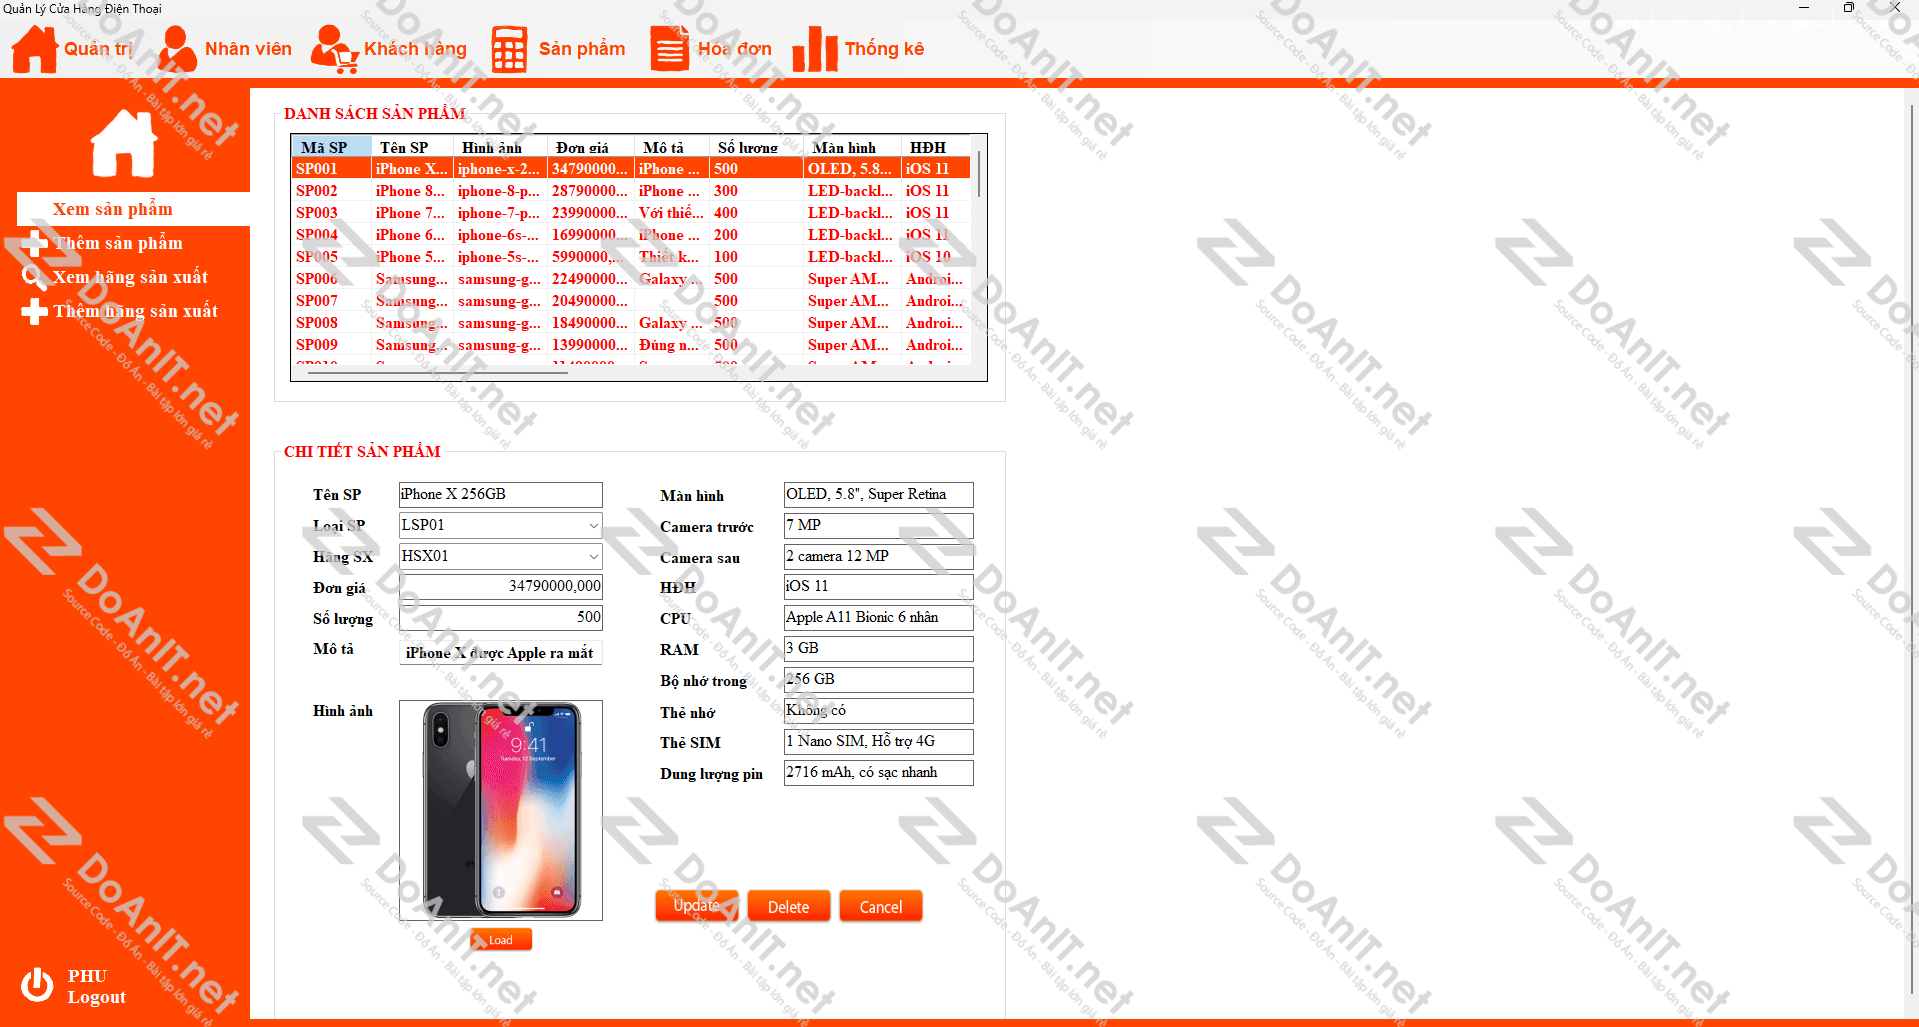Click the Load image button
This screenshot has height=1027, width=1919.
(501, 940)
